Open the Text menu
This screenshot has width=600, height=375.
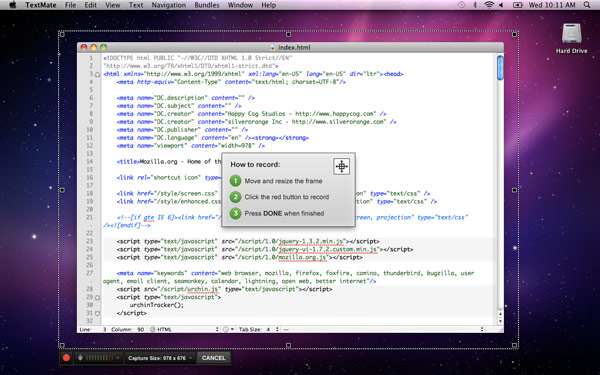coord(136,5)
